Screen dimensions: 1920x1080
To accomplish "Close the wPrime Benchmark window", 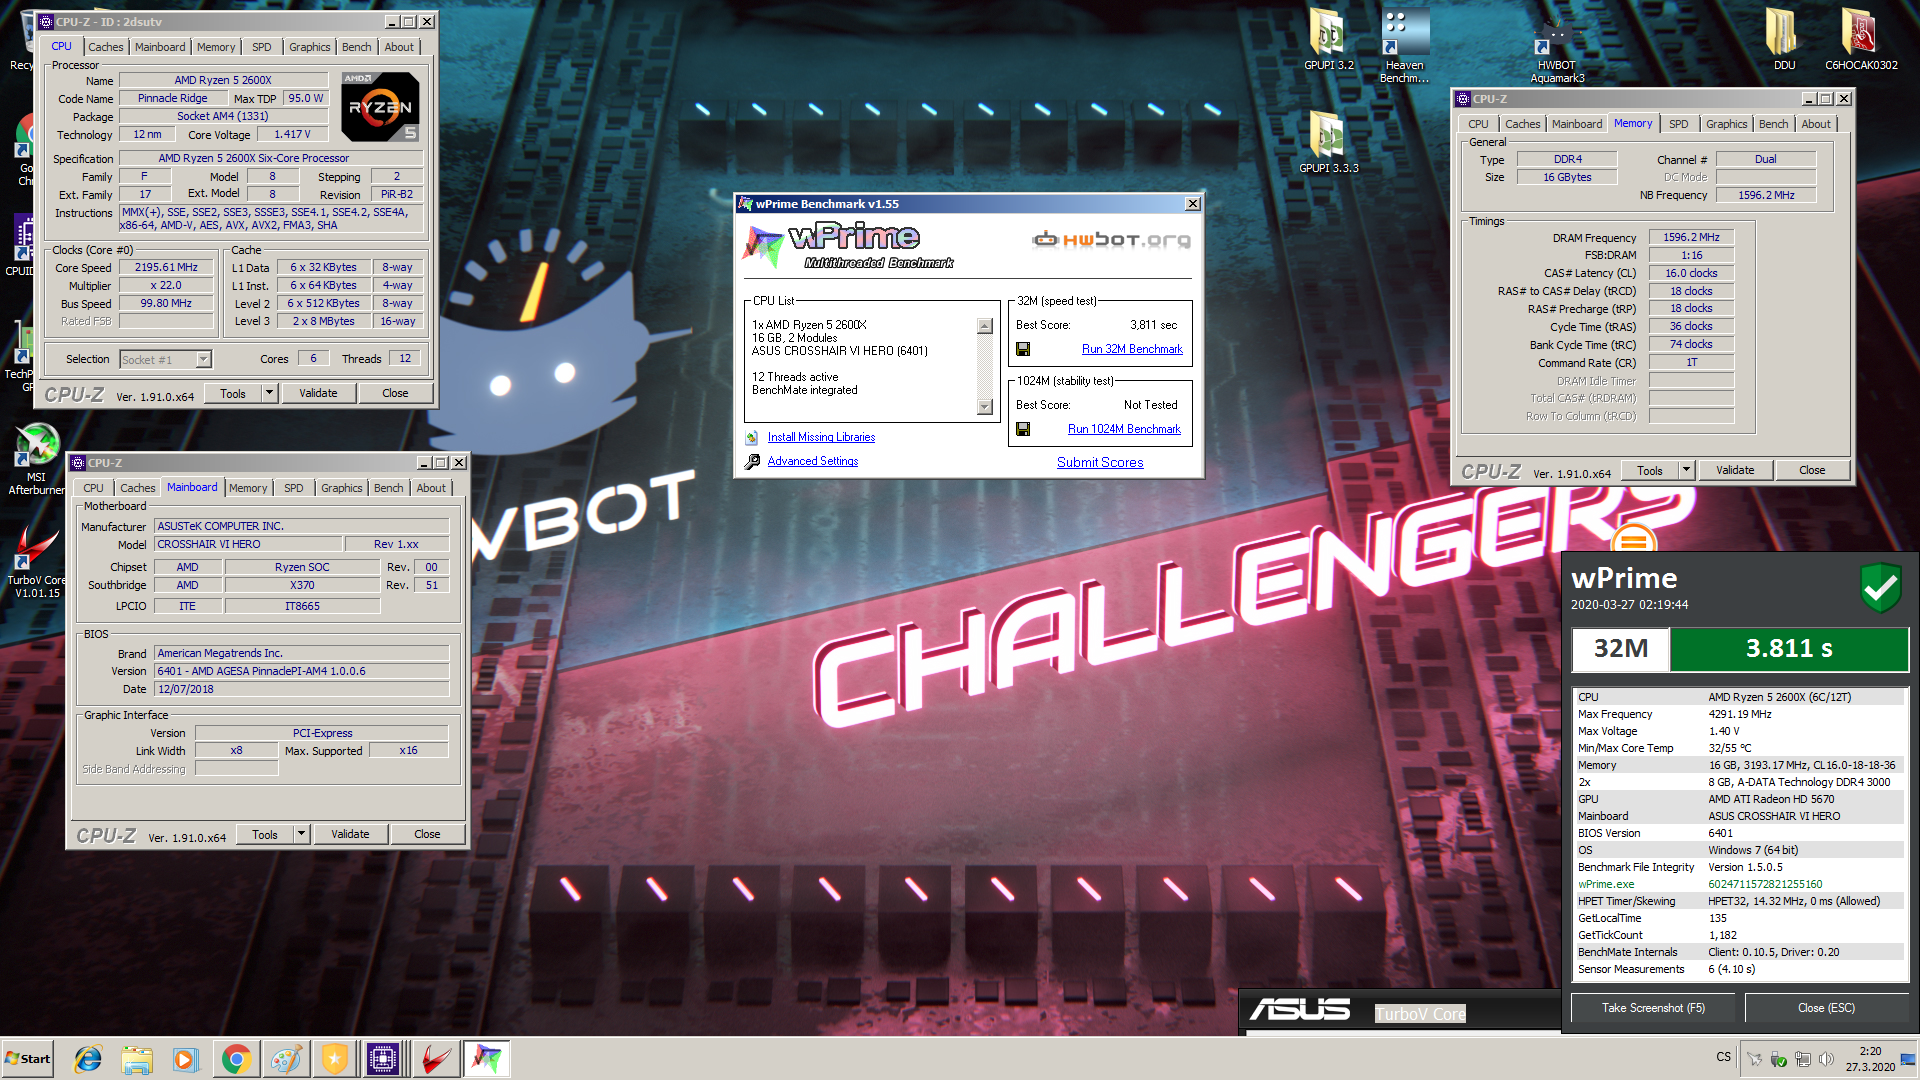I will click(x=1192, y=204).
